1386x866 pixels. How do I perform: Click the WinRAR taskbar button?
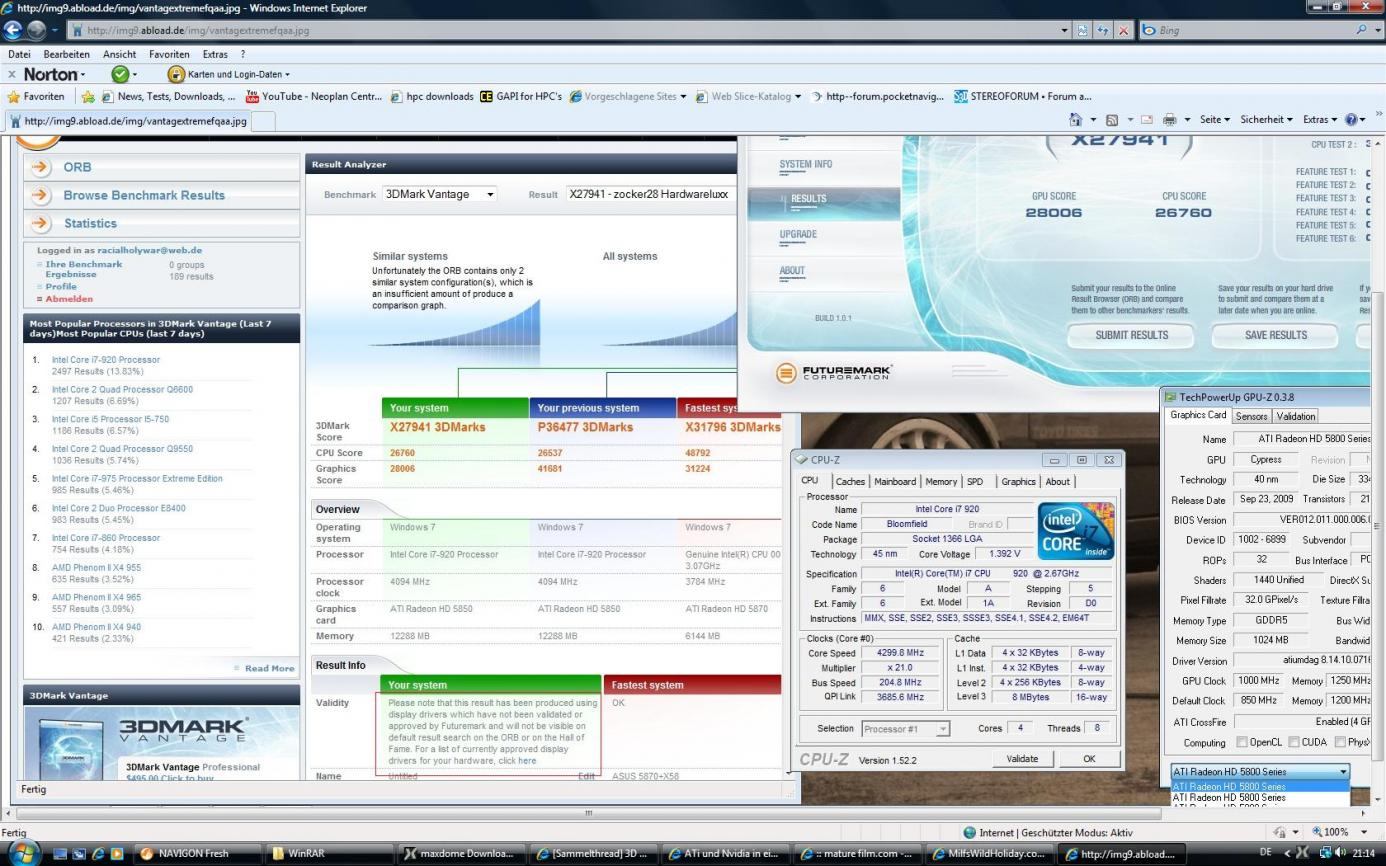pos(329,854)
